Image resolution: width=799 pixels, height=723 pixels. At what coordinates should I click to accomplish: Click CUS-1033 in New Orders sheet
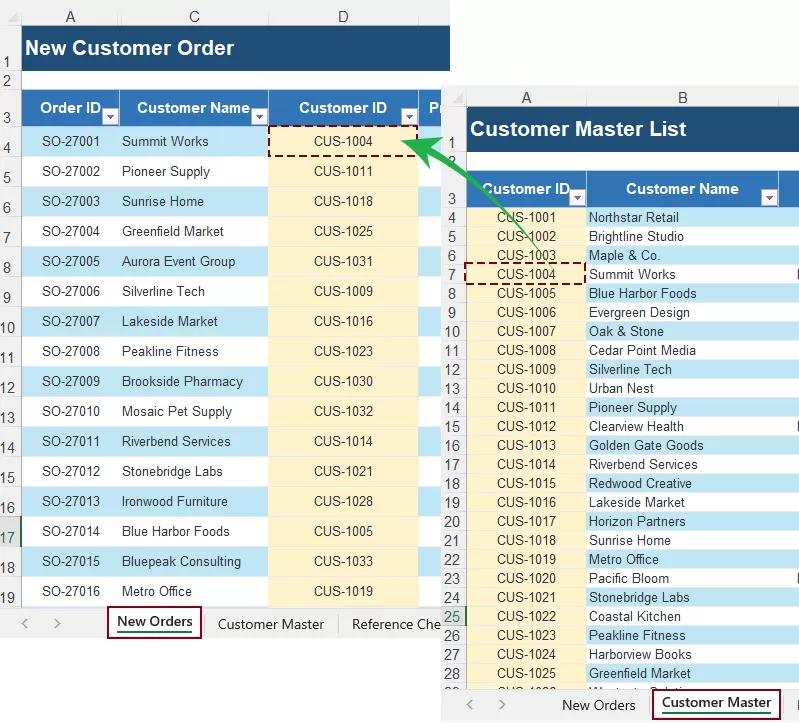pyautogui.click(x=343, y=561)
